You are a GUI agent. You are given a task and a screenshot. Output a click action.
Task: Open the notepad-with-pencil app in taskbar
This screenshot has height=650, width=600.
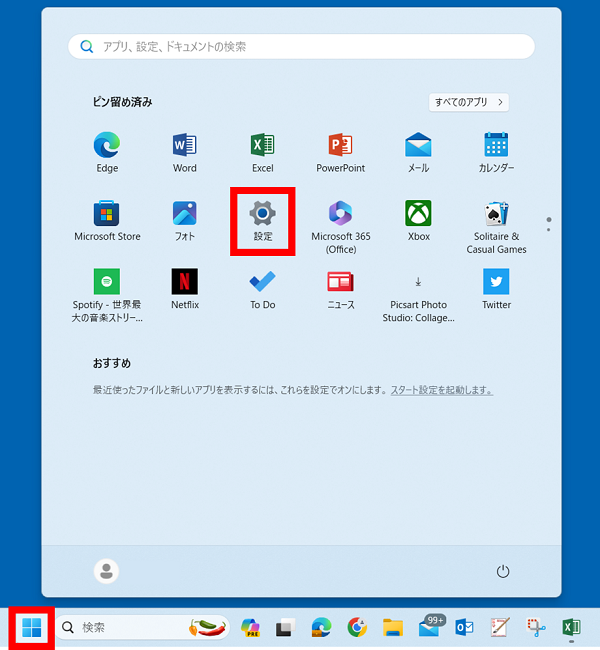[x=500, y=628]
